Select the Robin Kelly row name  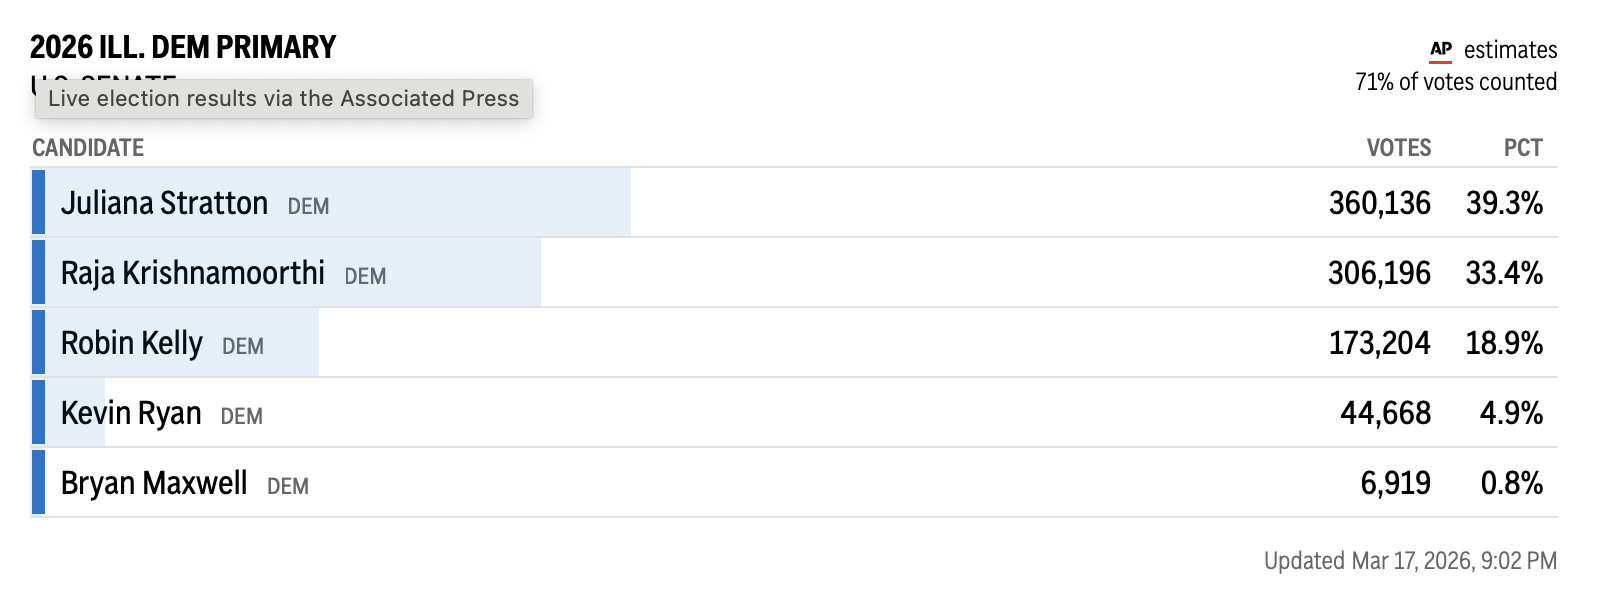click(x=131, y=343)
